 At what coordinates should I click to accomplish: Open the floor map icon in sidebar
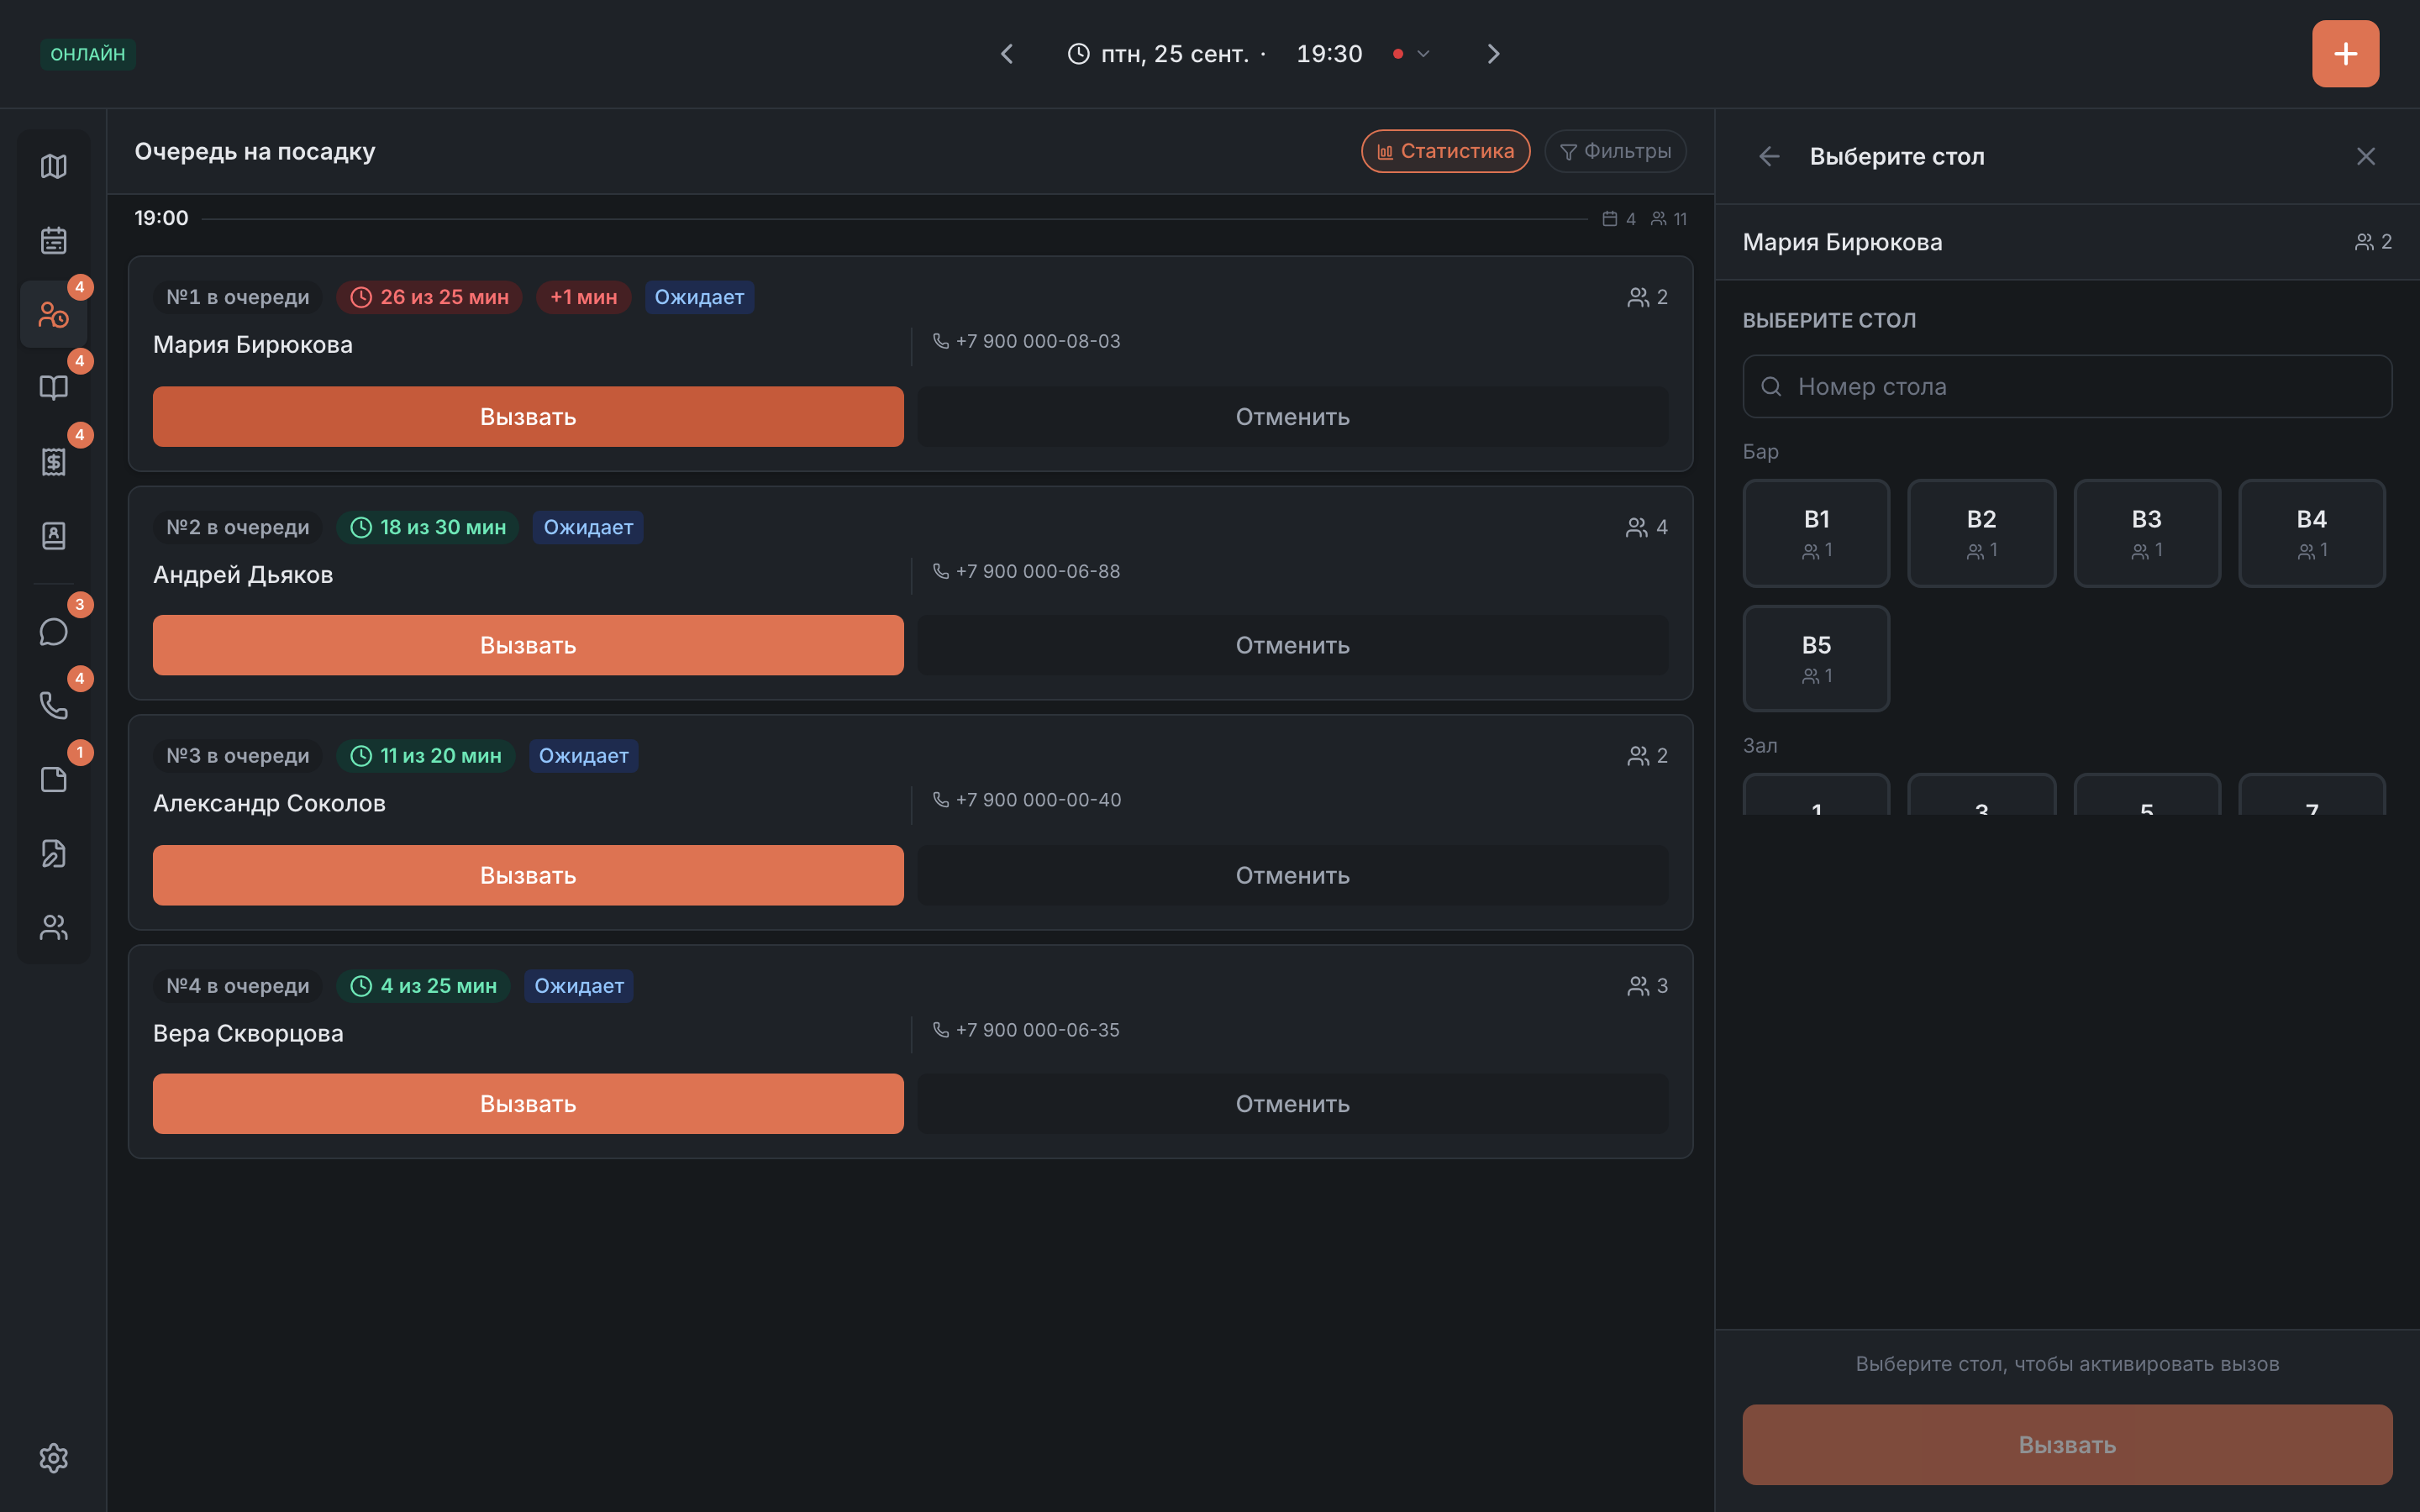point(53,166)
